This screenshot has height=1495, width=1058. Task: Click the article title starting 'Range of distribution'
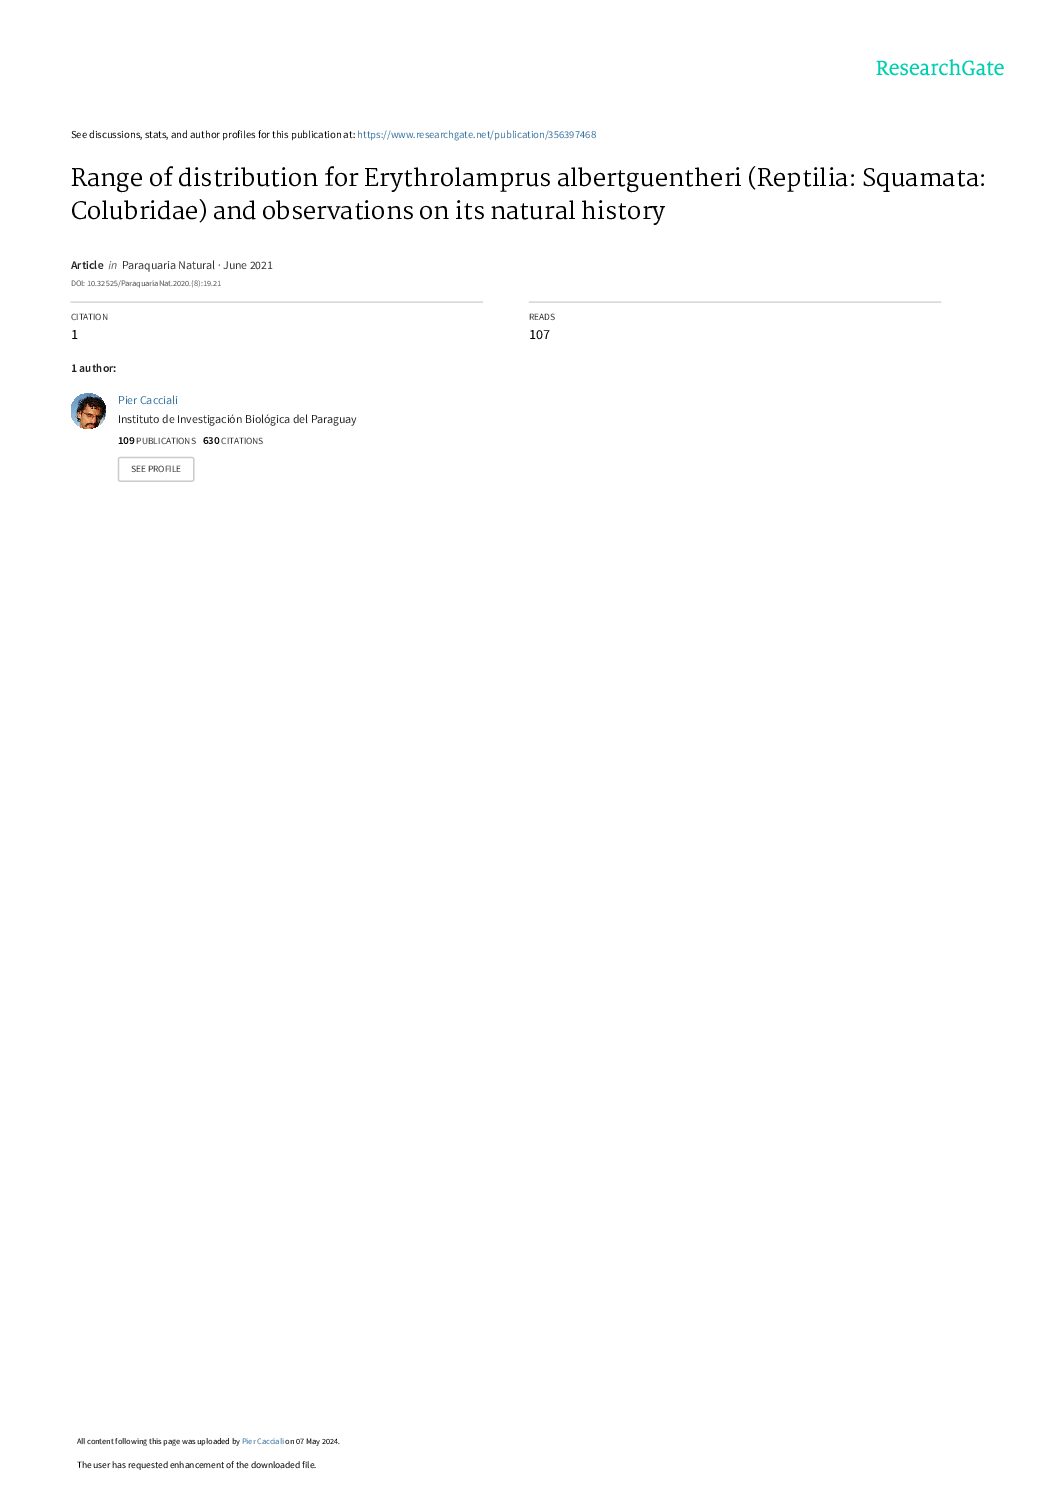(x=528, y=194)
